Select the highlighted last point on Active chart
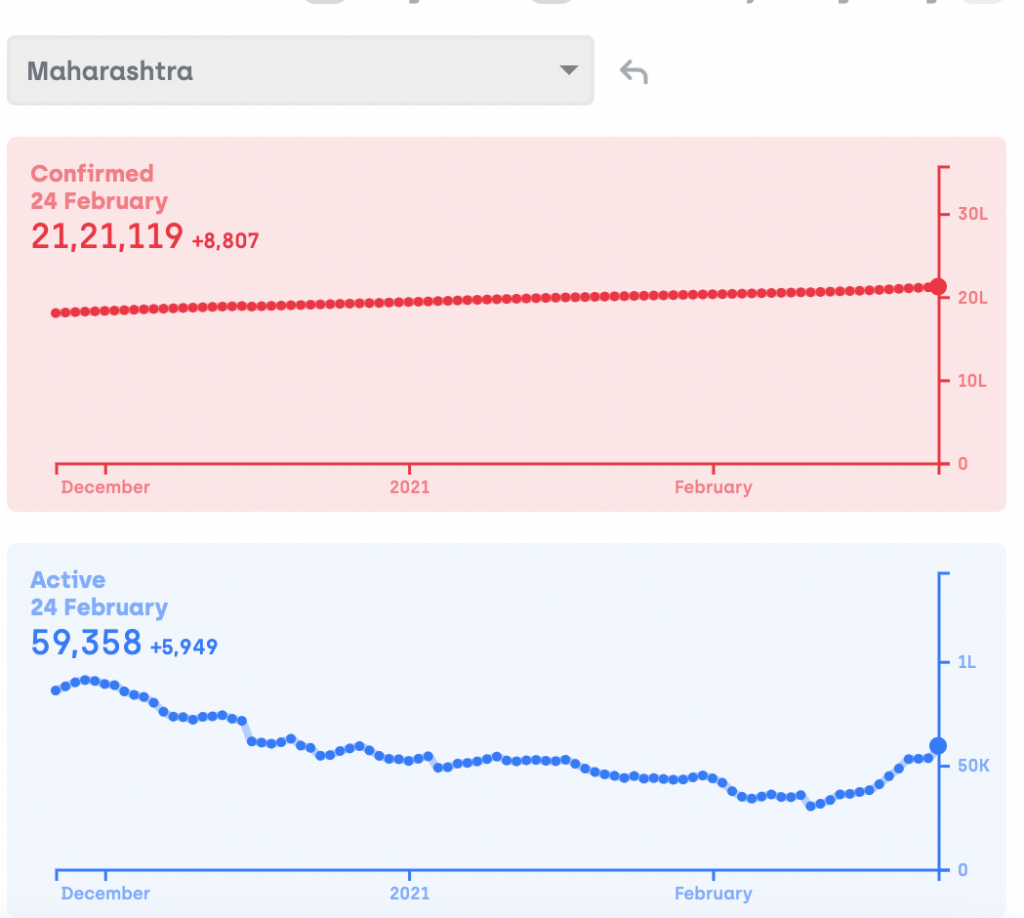 click(x=938, y=746)
